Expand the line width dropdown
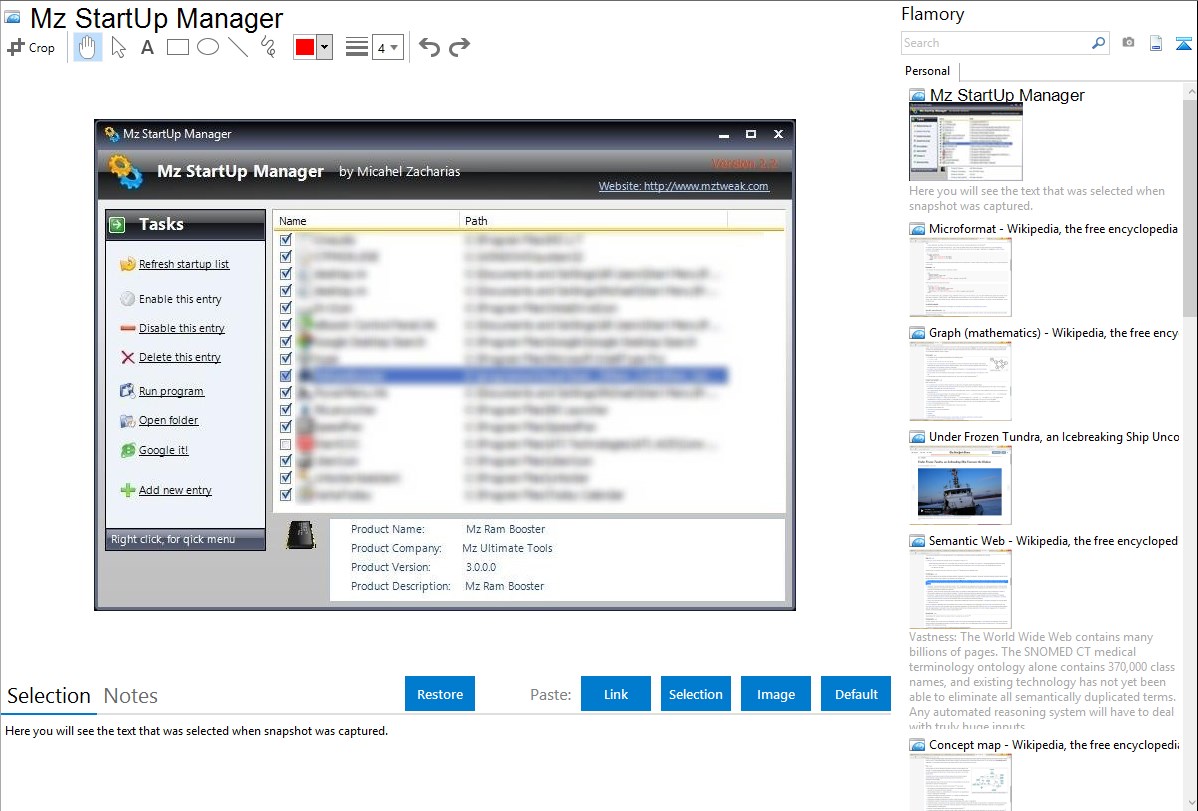1198x811 pixels. 387,47
